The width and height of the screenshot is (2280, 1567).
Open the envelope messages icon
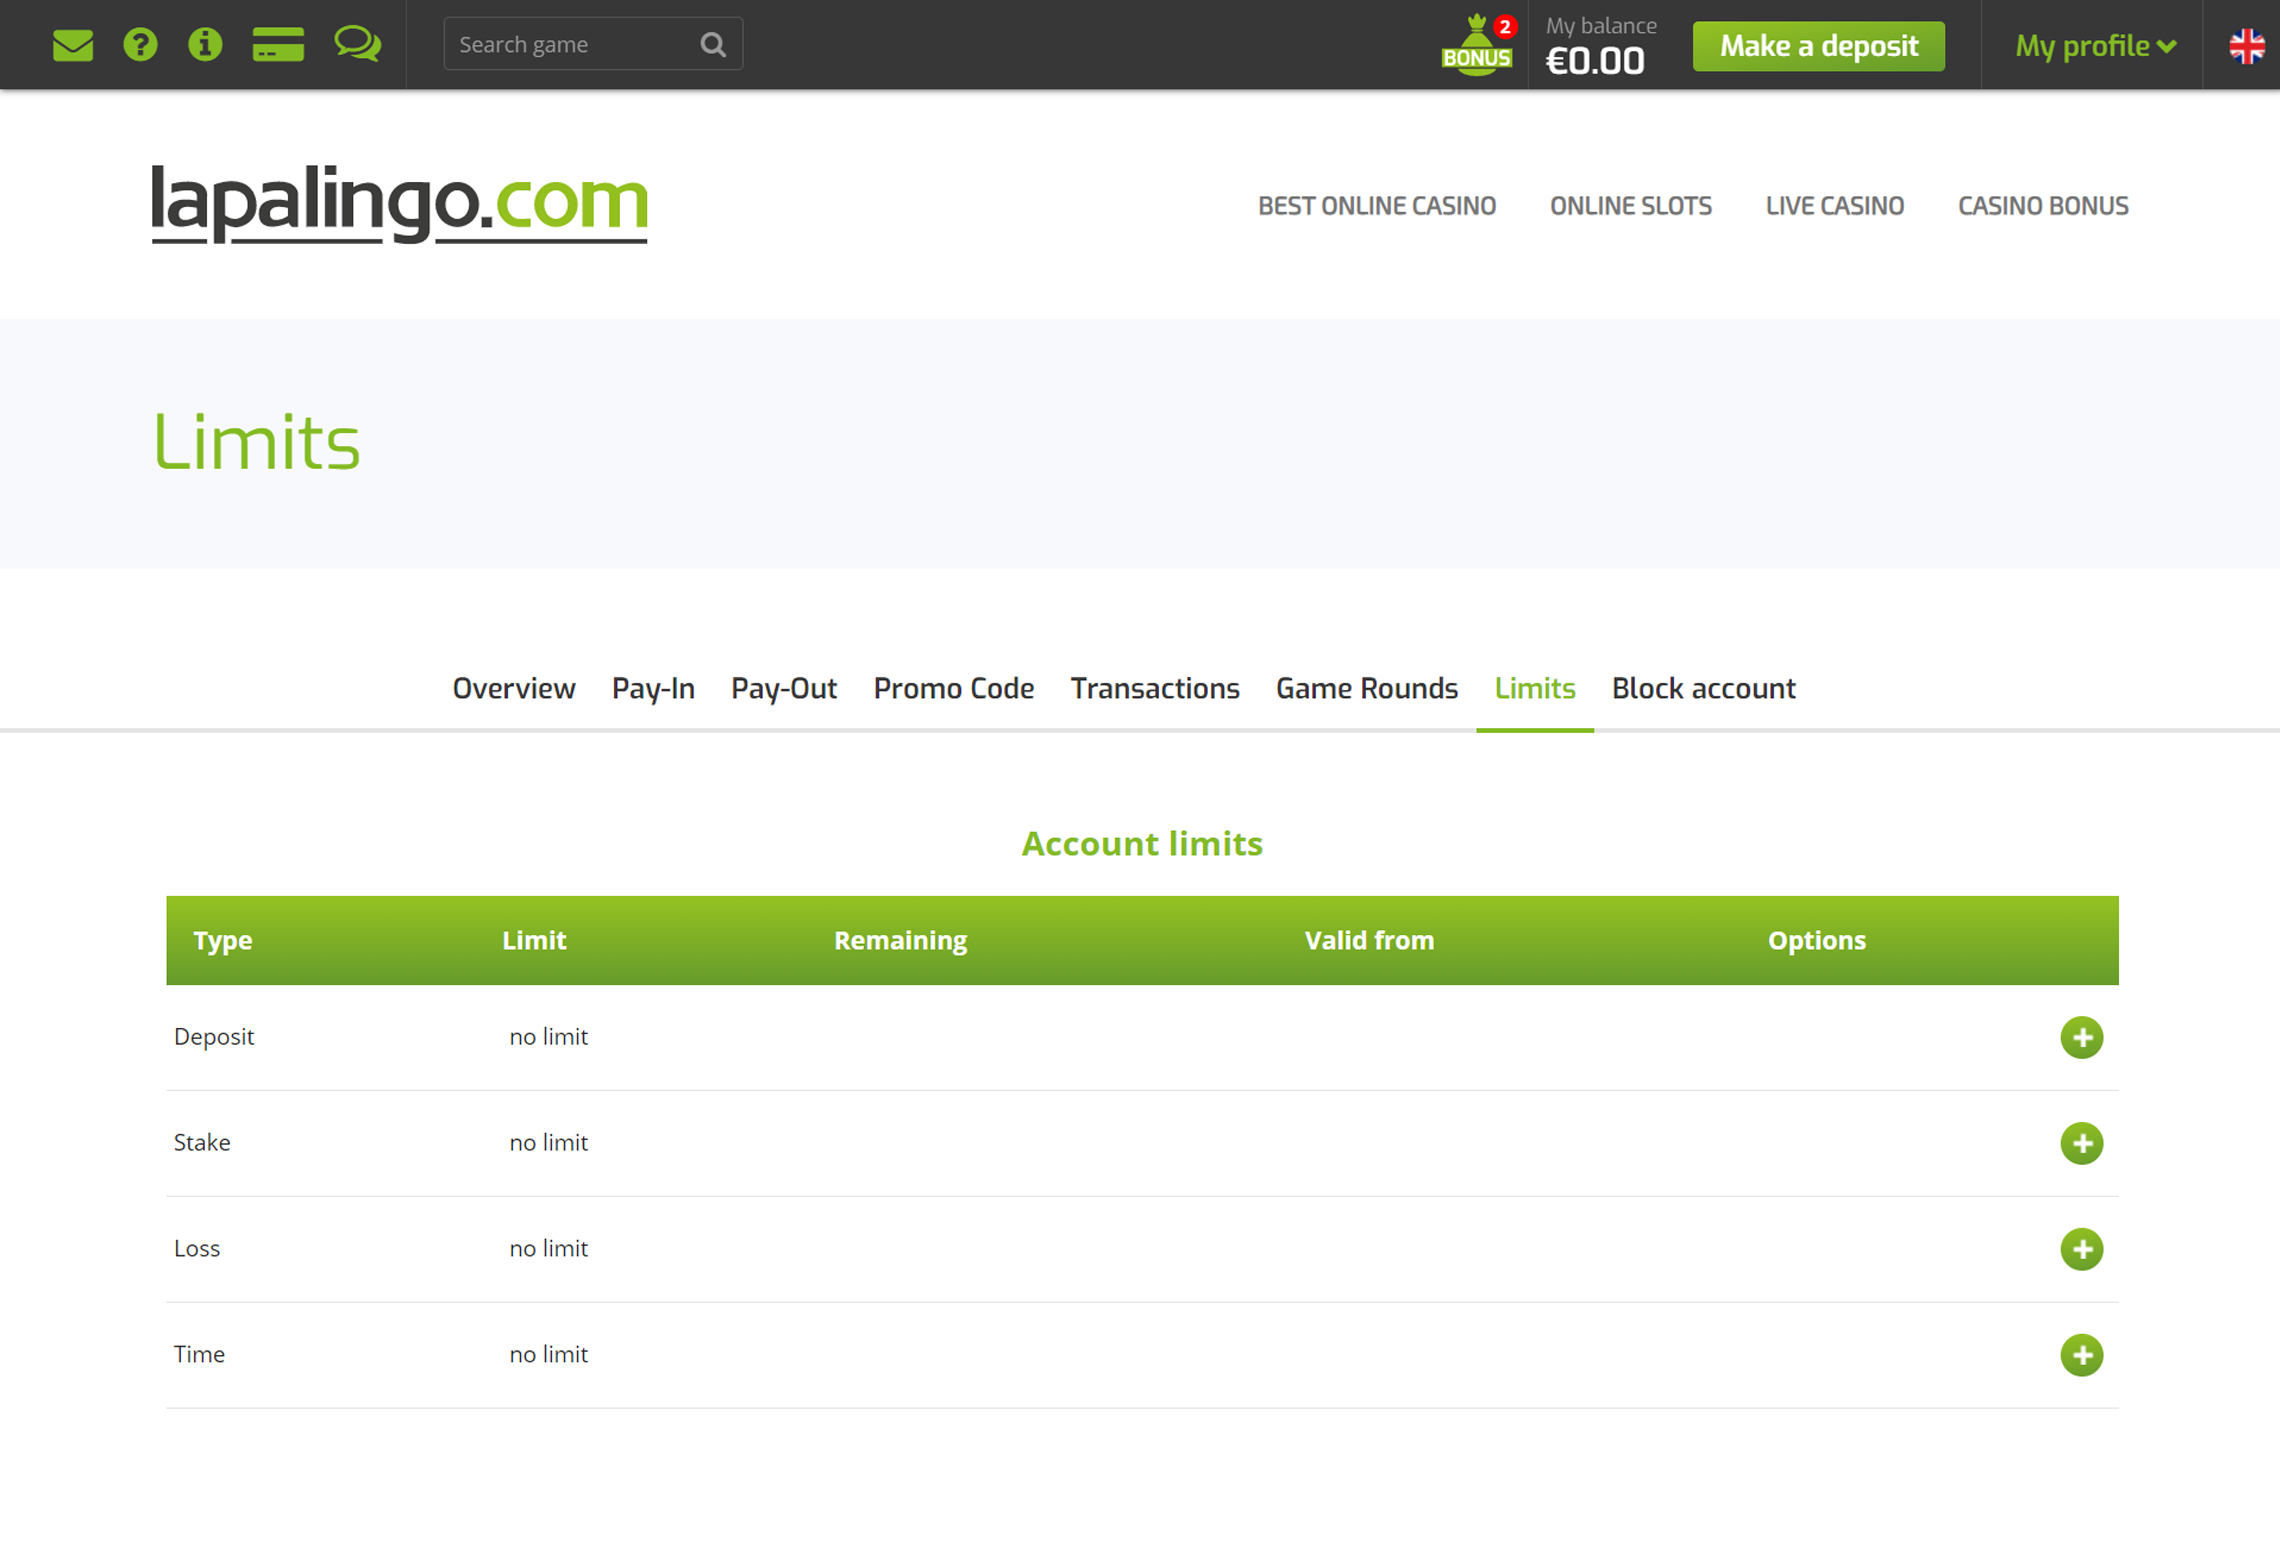(73, 45)
